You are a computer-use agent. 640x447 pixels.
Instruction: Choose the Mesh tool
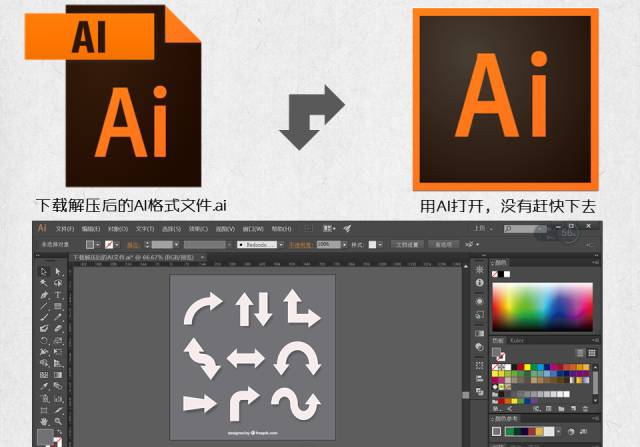tap(44, 375)
